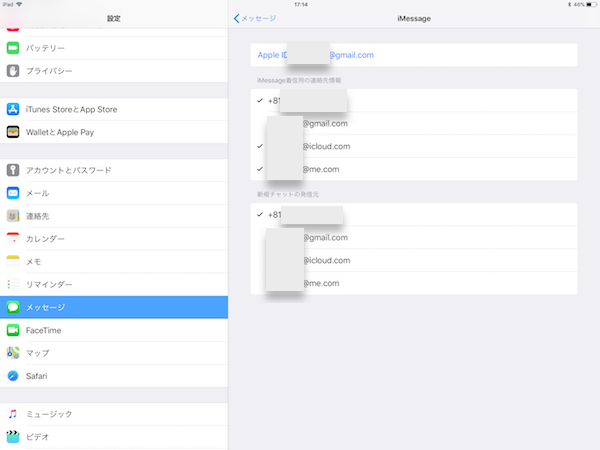600x450 pixels.
Task: Open iTunes StoreとApp Store settings
Action: (114, 109)
